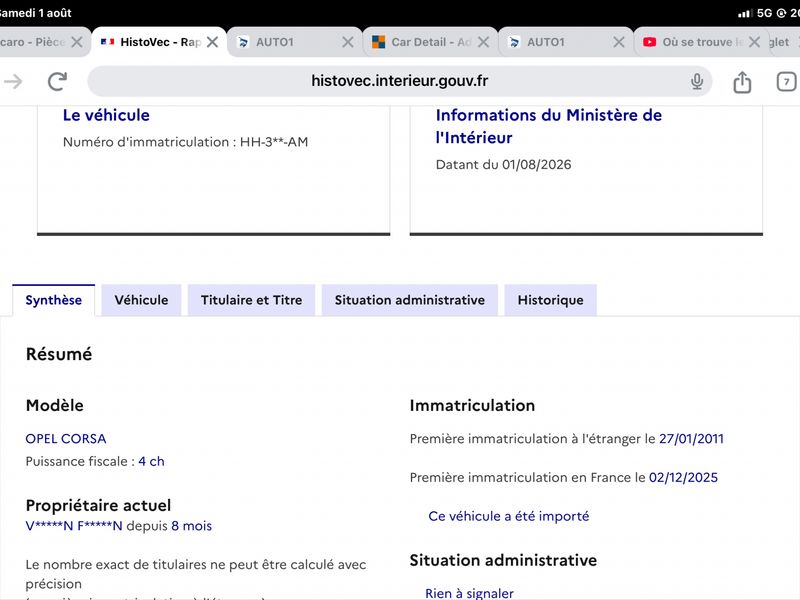
Task: Close the HistoVec tab
Action: (213, 42)
